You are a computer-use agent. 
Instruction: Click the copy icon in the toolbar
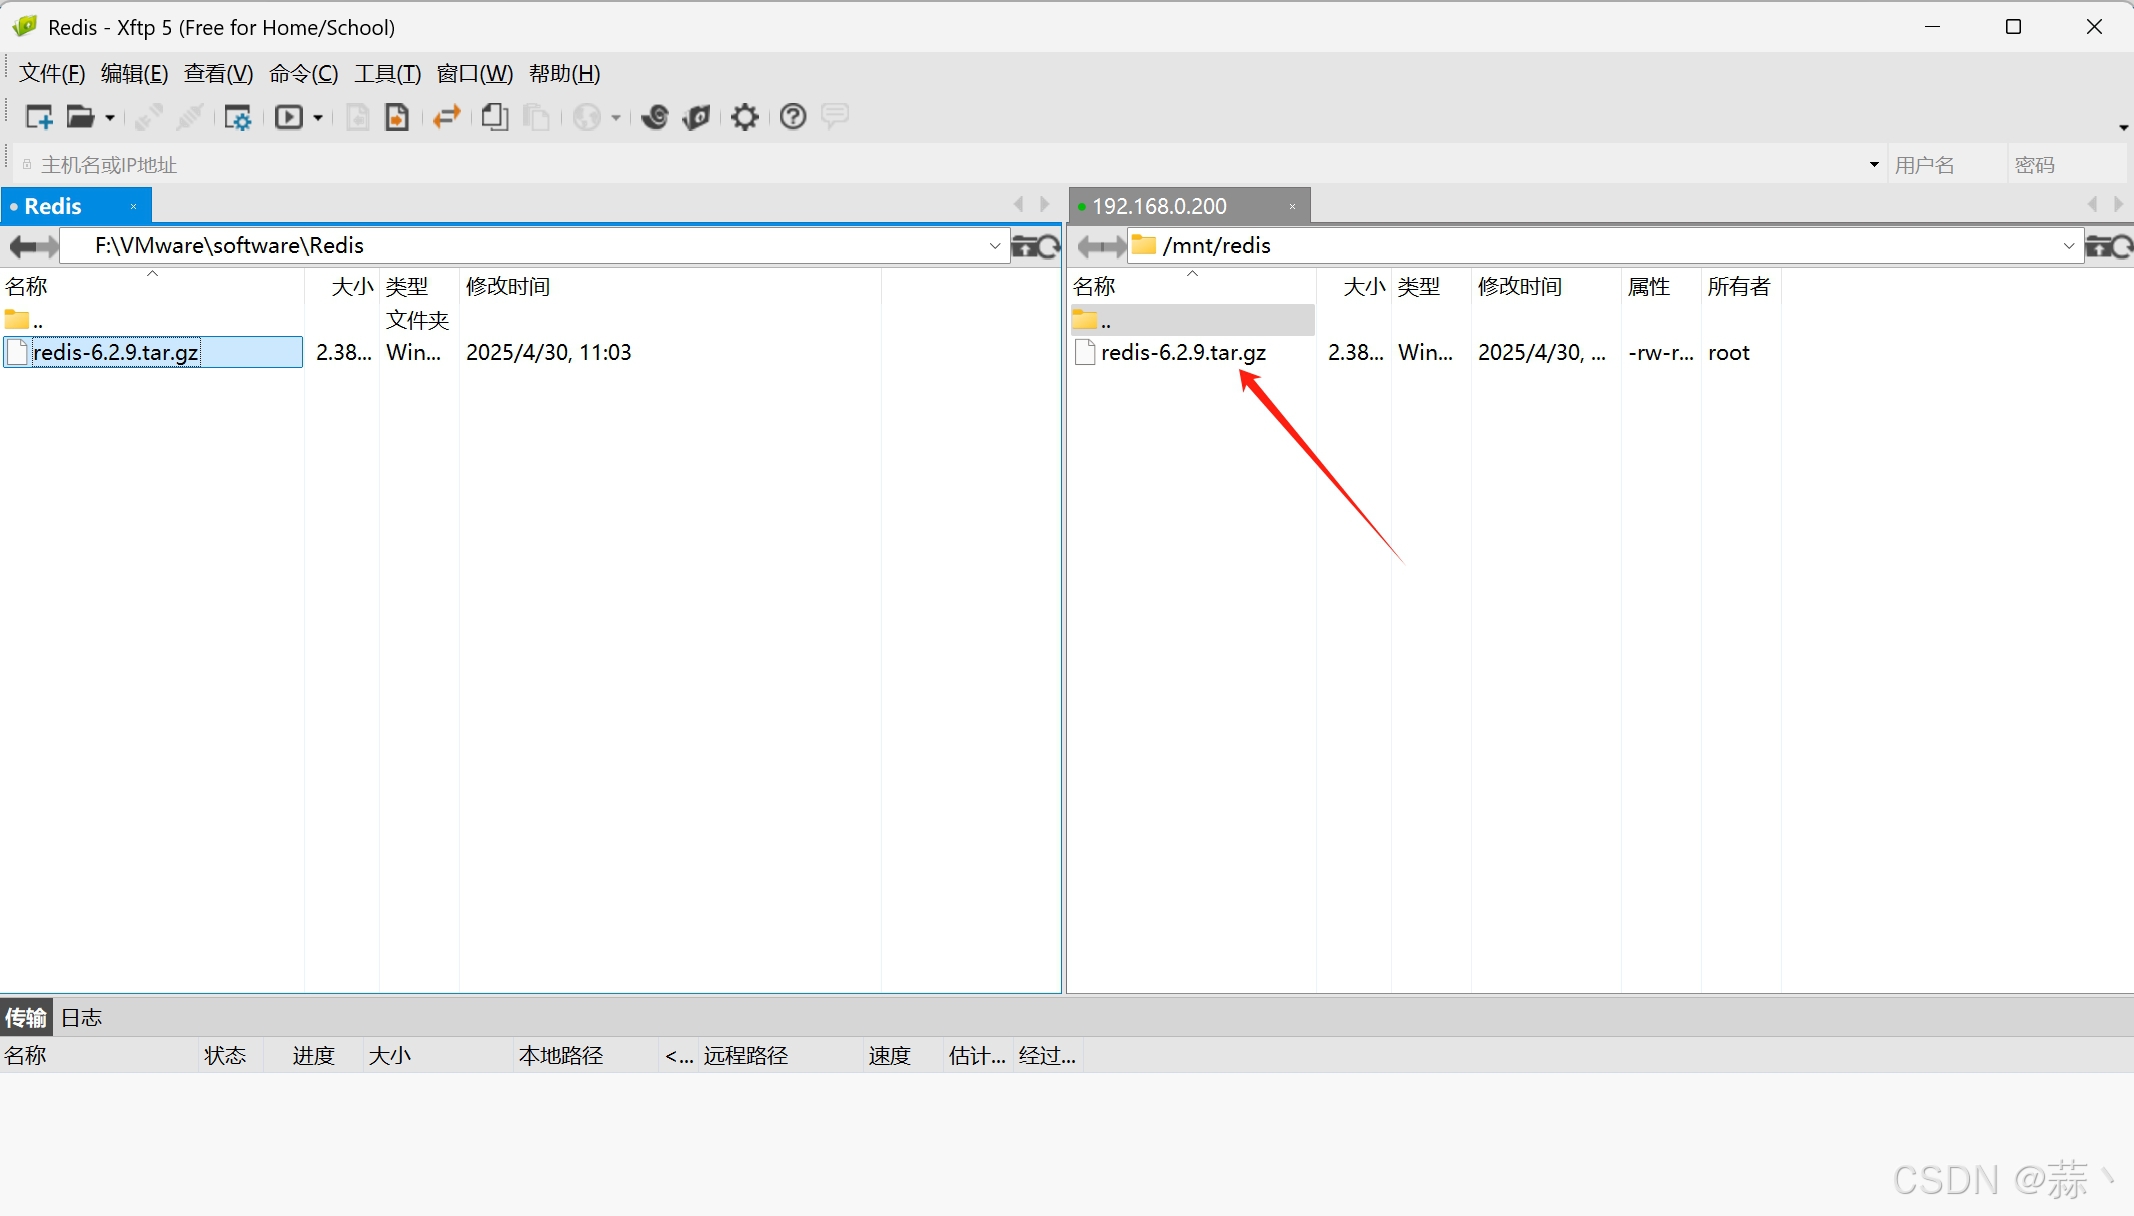[494, 117]
